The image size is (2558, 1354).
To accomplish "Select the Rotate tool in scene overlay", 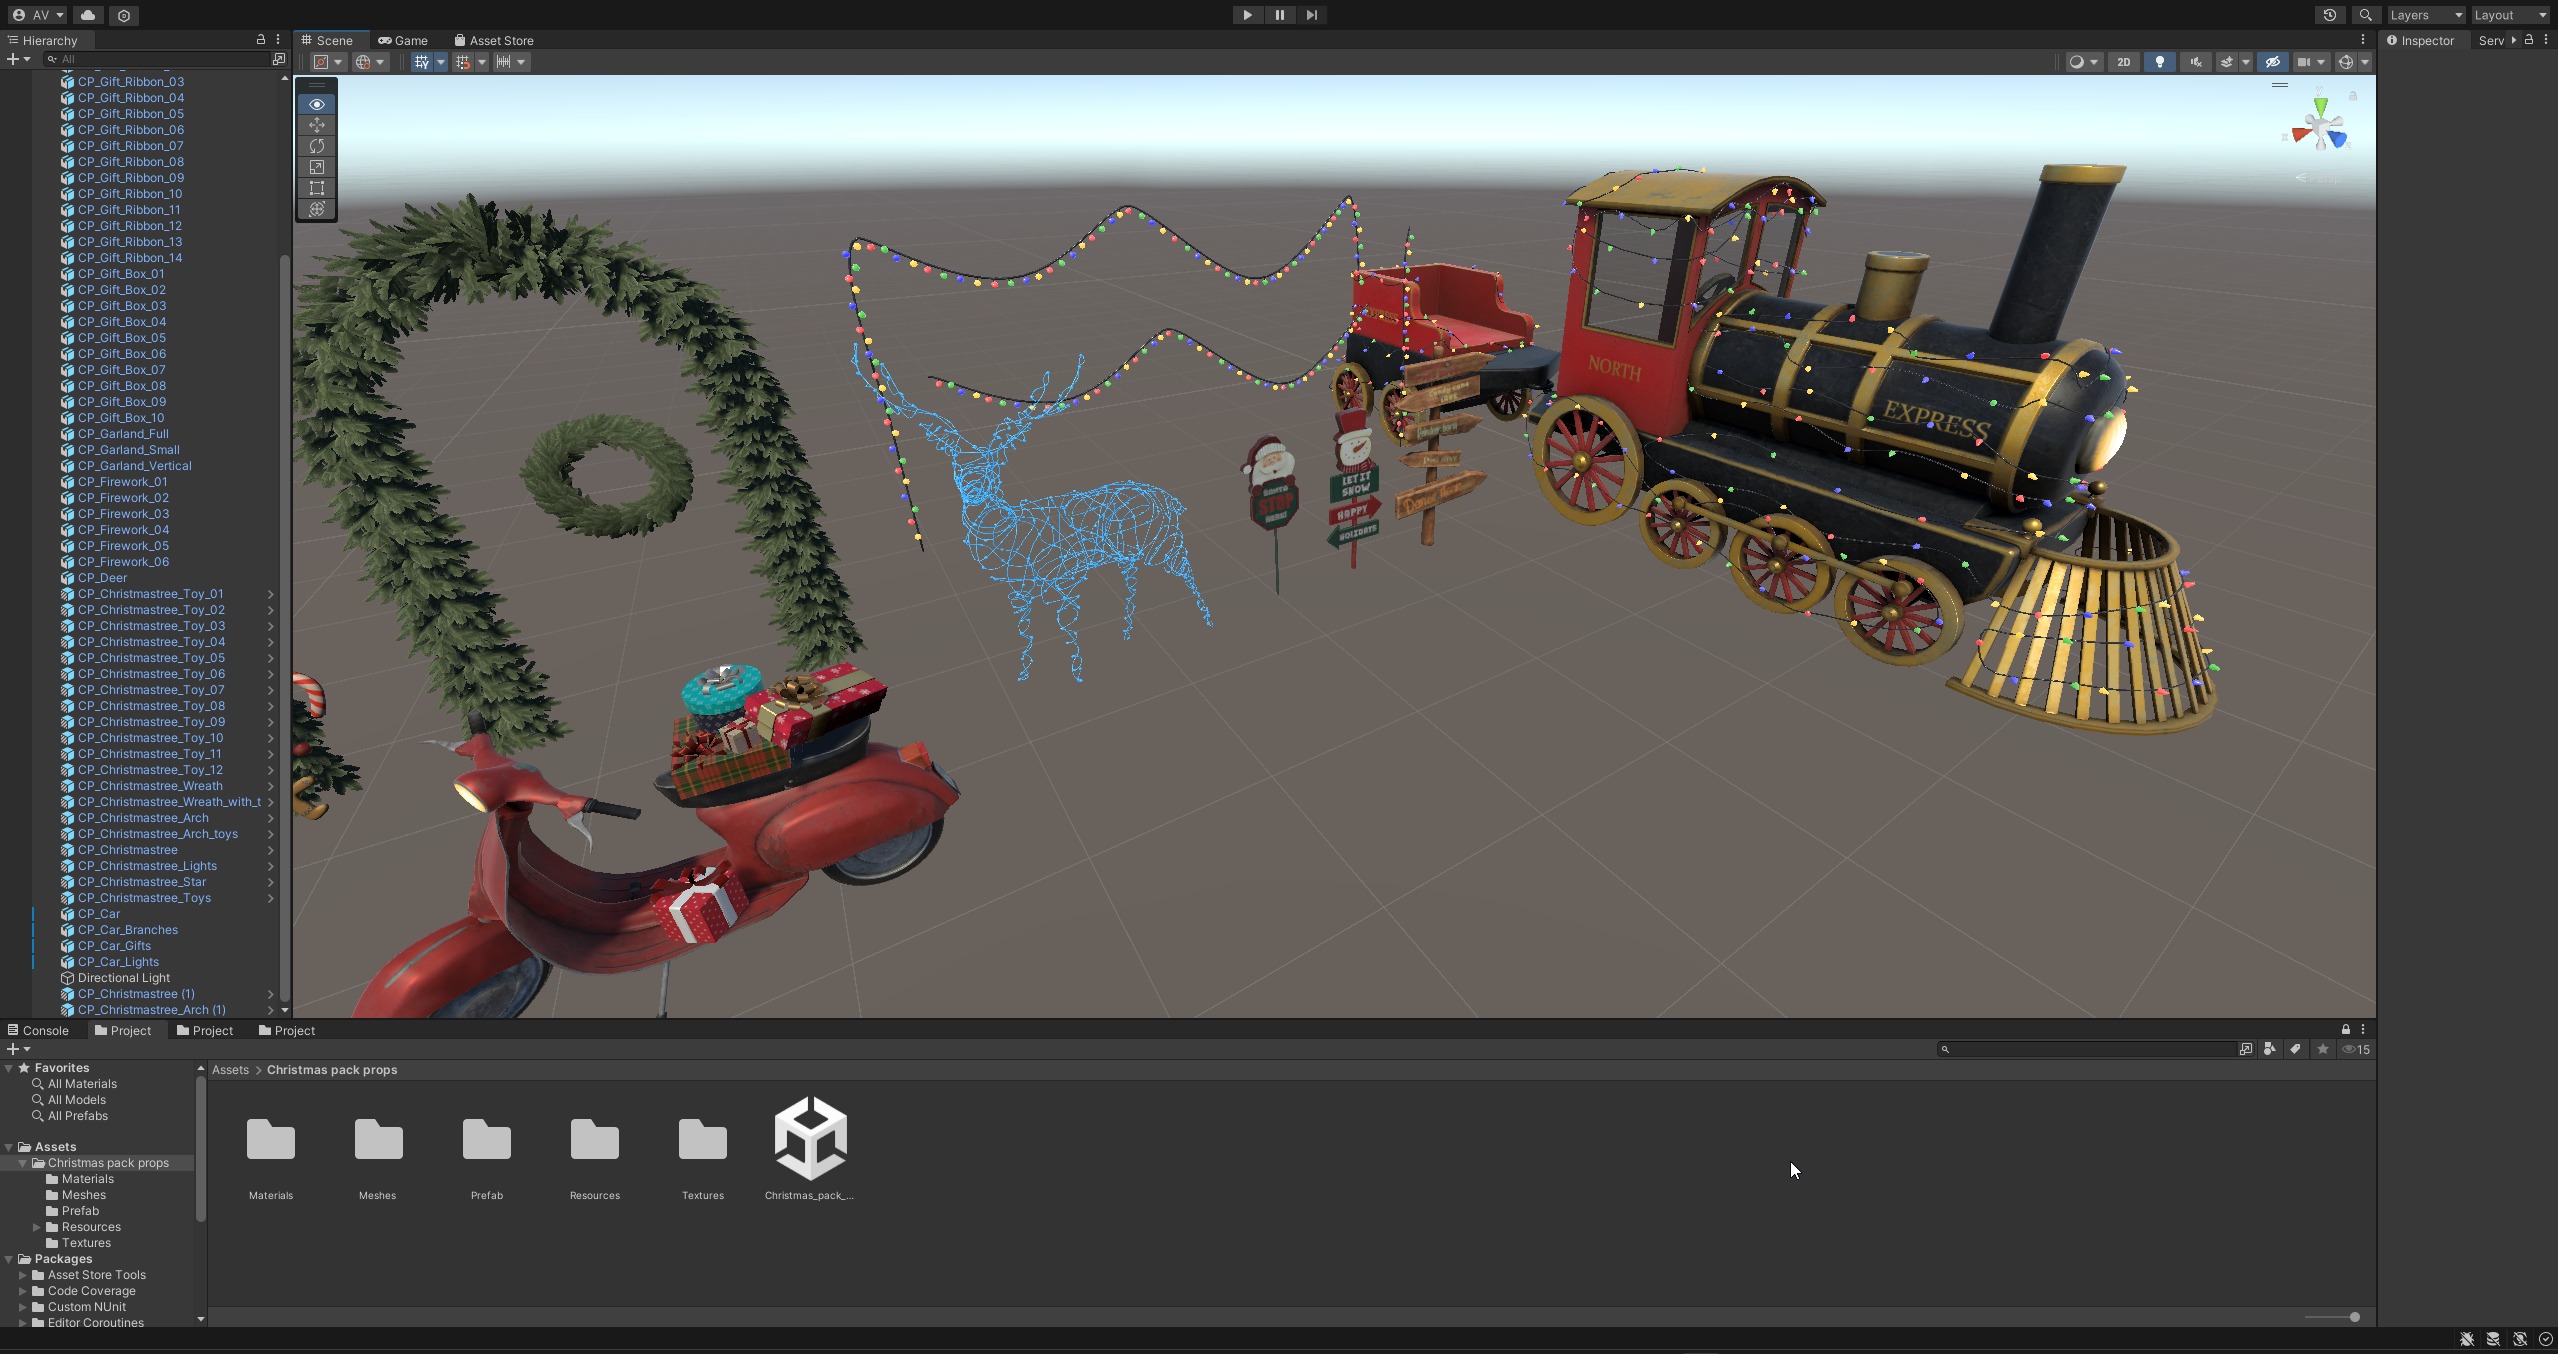I will 317,146.
